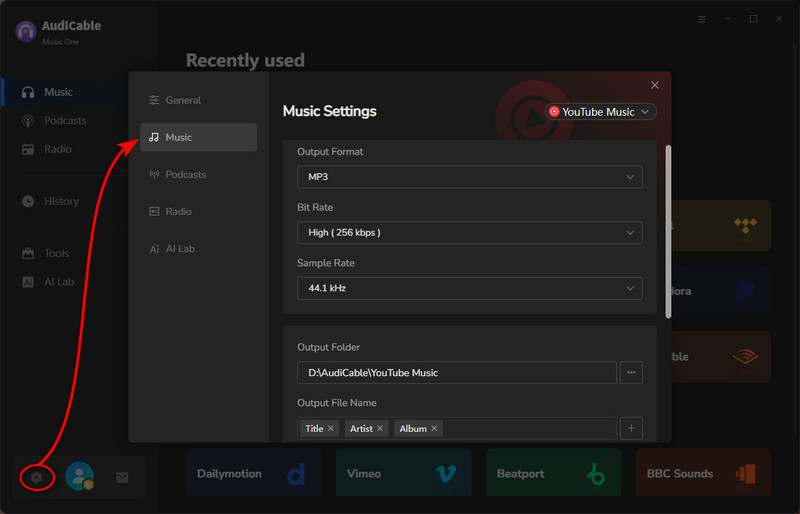Click the BBC Sounds logo icon

click(745, 474)
